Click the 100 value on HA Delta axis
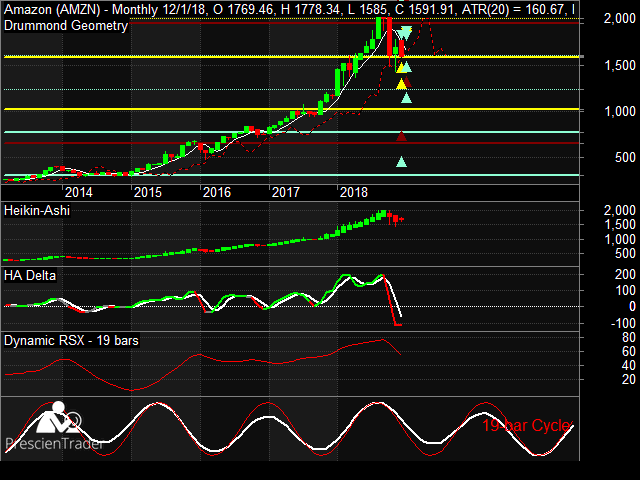 point(625,291)
